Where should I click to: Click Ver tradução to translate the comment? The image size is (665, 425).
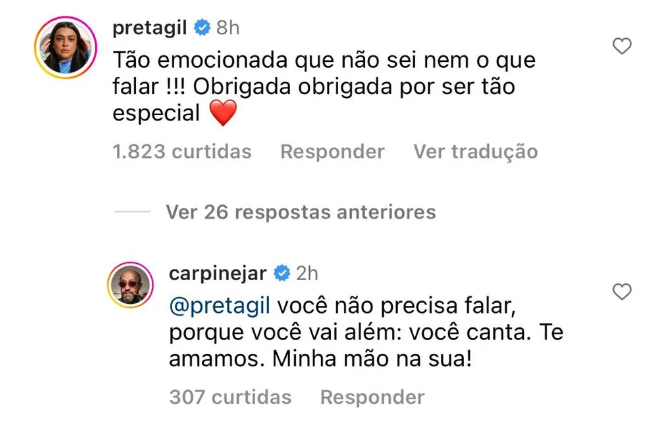pyautogui.click(x=476, y=151)
